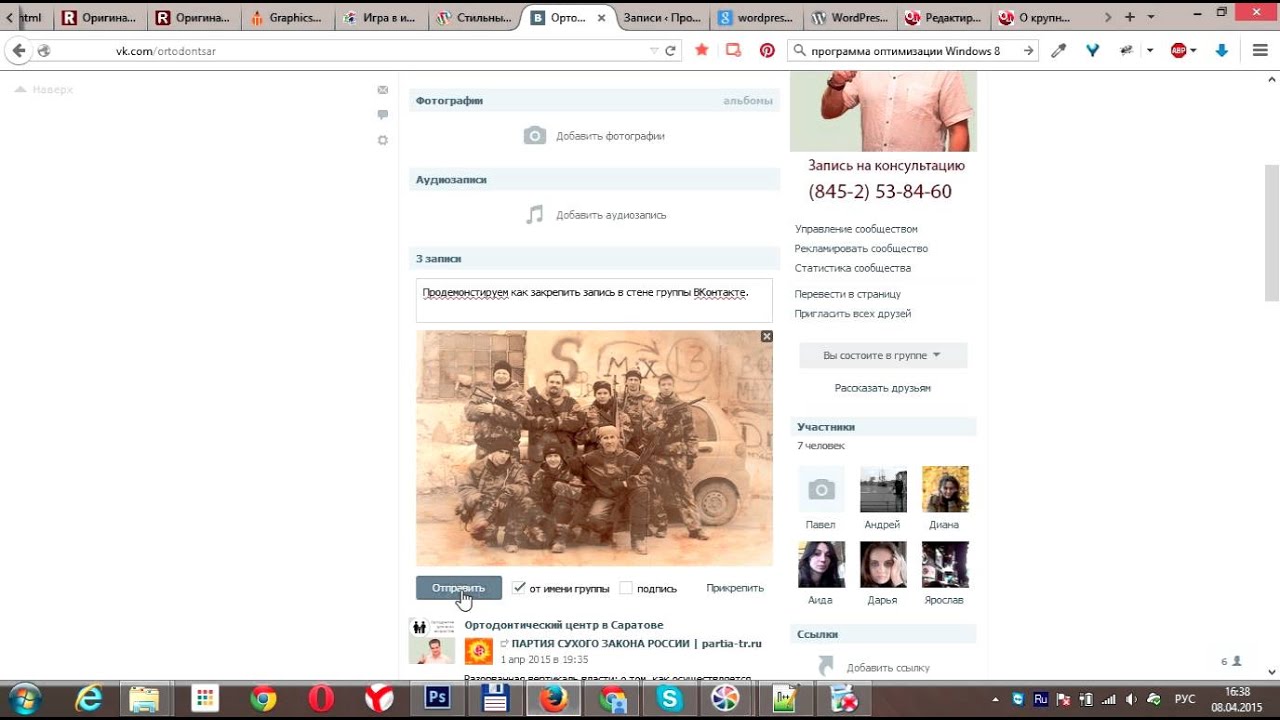This screenshot has height=720, width=1280.
Task: Open a new tab with plus button
Action: point(1130,17)
